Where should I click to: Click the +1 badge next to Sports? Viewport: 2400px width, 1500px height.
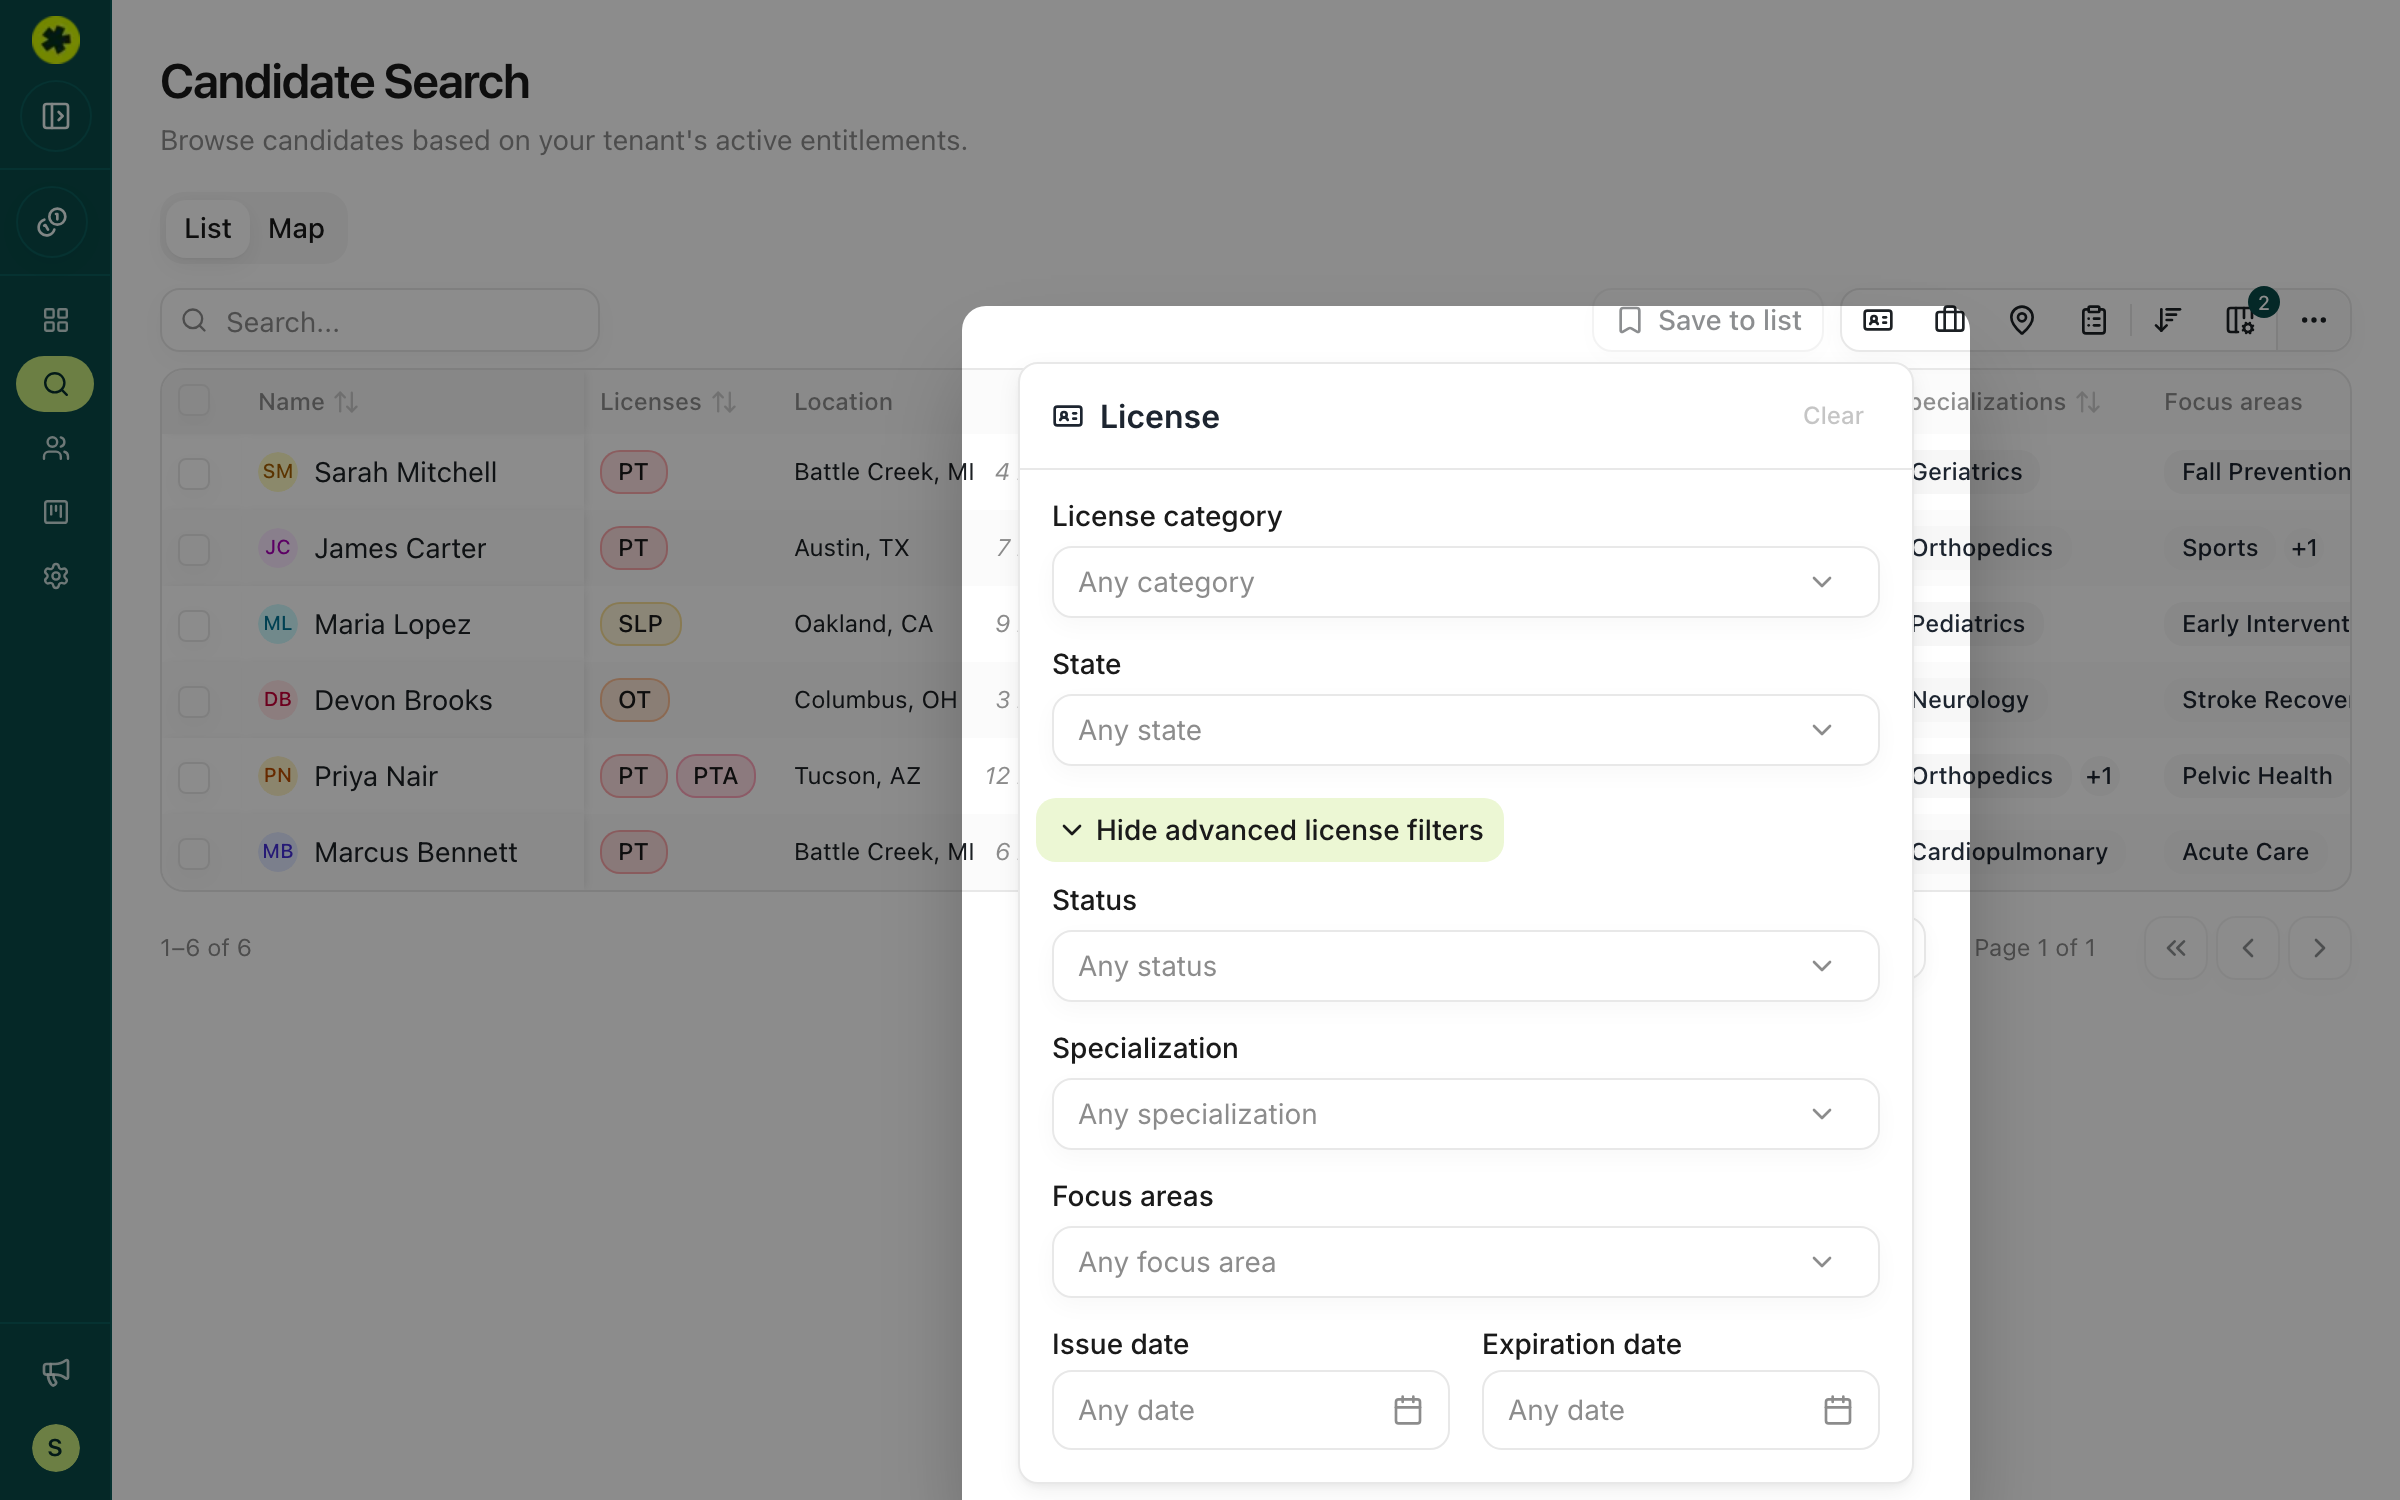(x=2304, y=548)
